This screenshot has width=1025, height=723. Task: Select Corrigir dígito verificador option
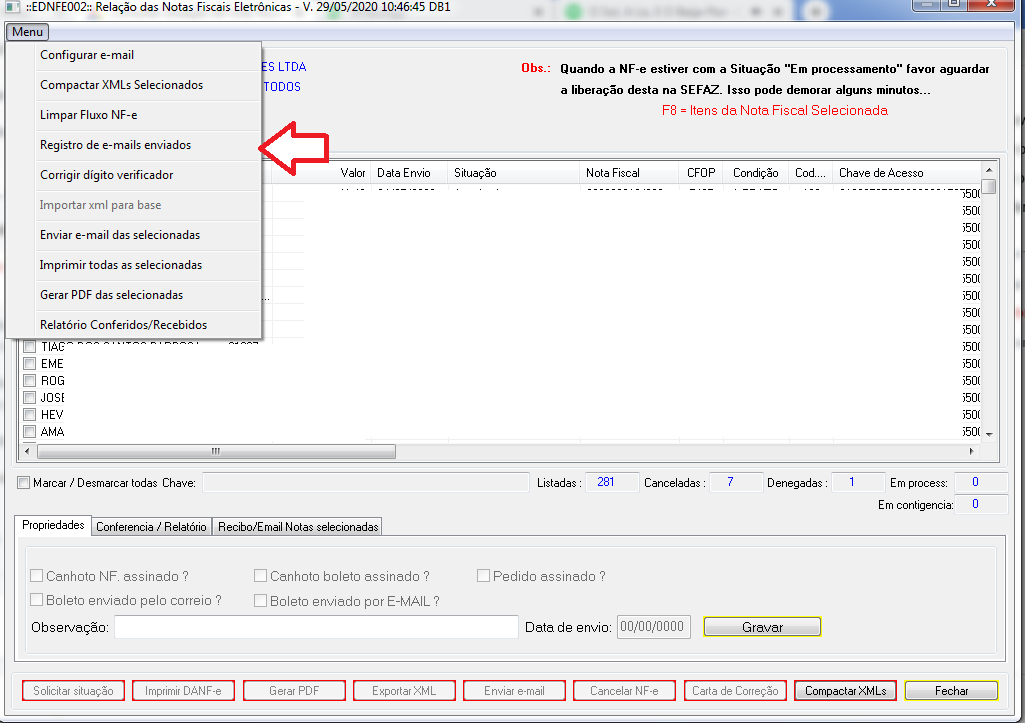pyautogui.click(x=106, y=175)
